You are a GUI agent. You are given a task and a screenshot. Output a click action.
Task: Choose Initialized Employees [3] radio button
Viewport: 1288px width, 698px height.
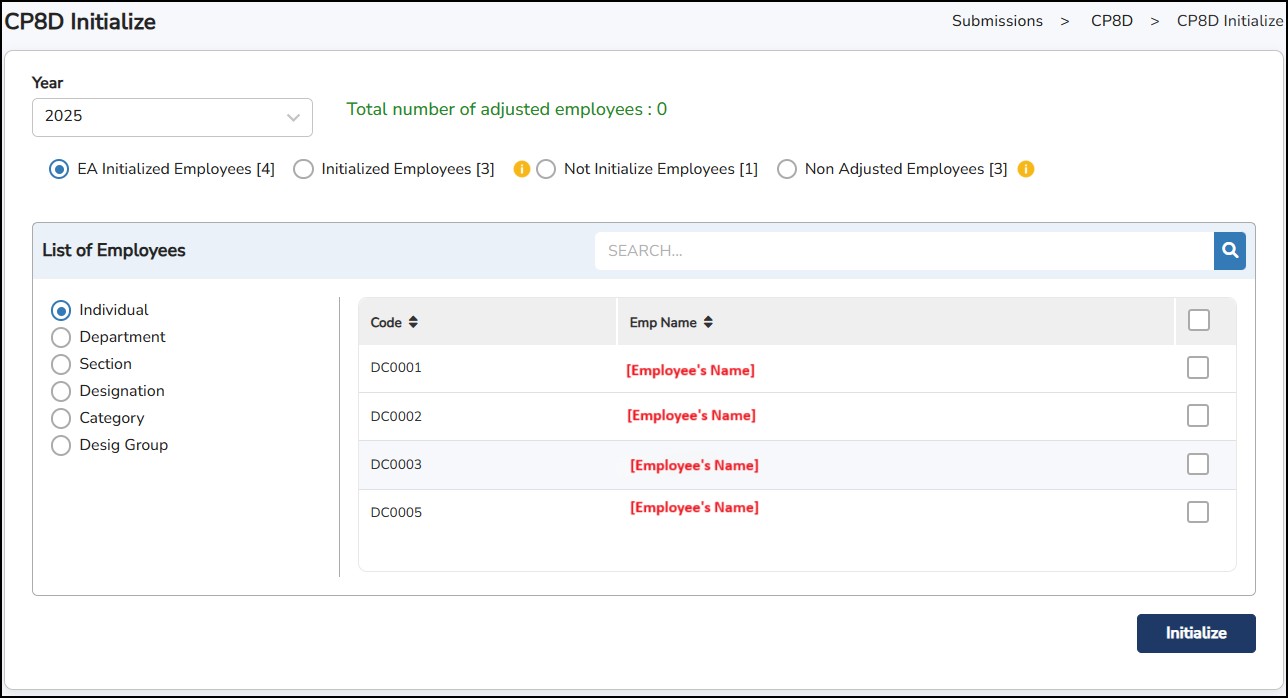(303, 170)
